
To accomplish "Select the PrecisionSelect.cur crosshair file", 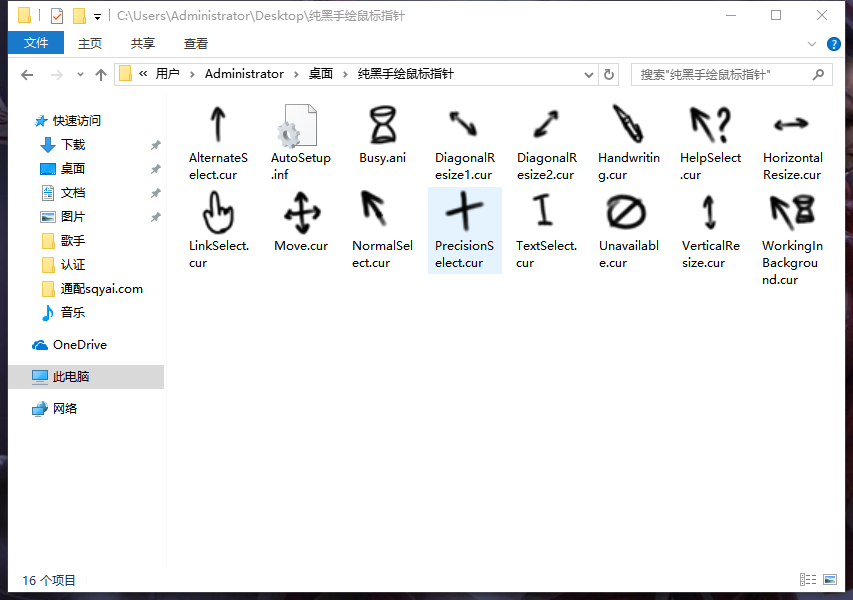I will pyautogui.click(x=465, y=231).
